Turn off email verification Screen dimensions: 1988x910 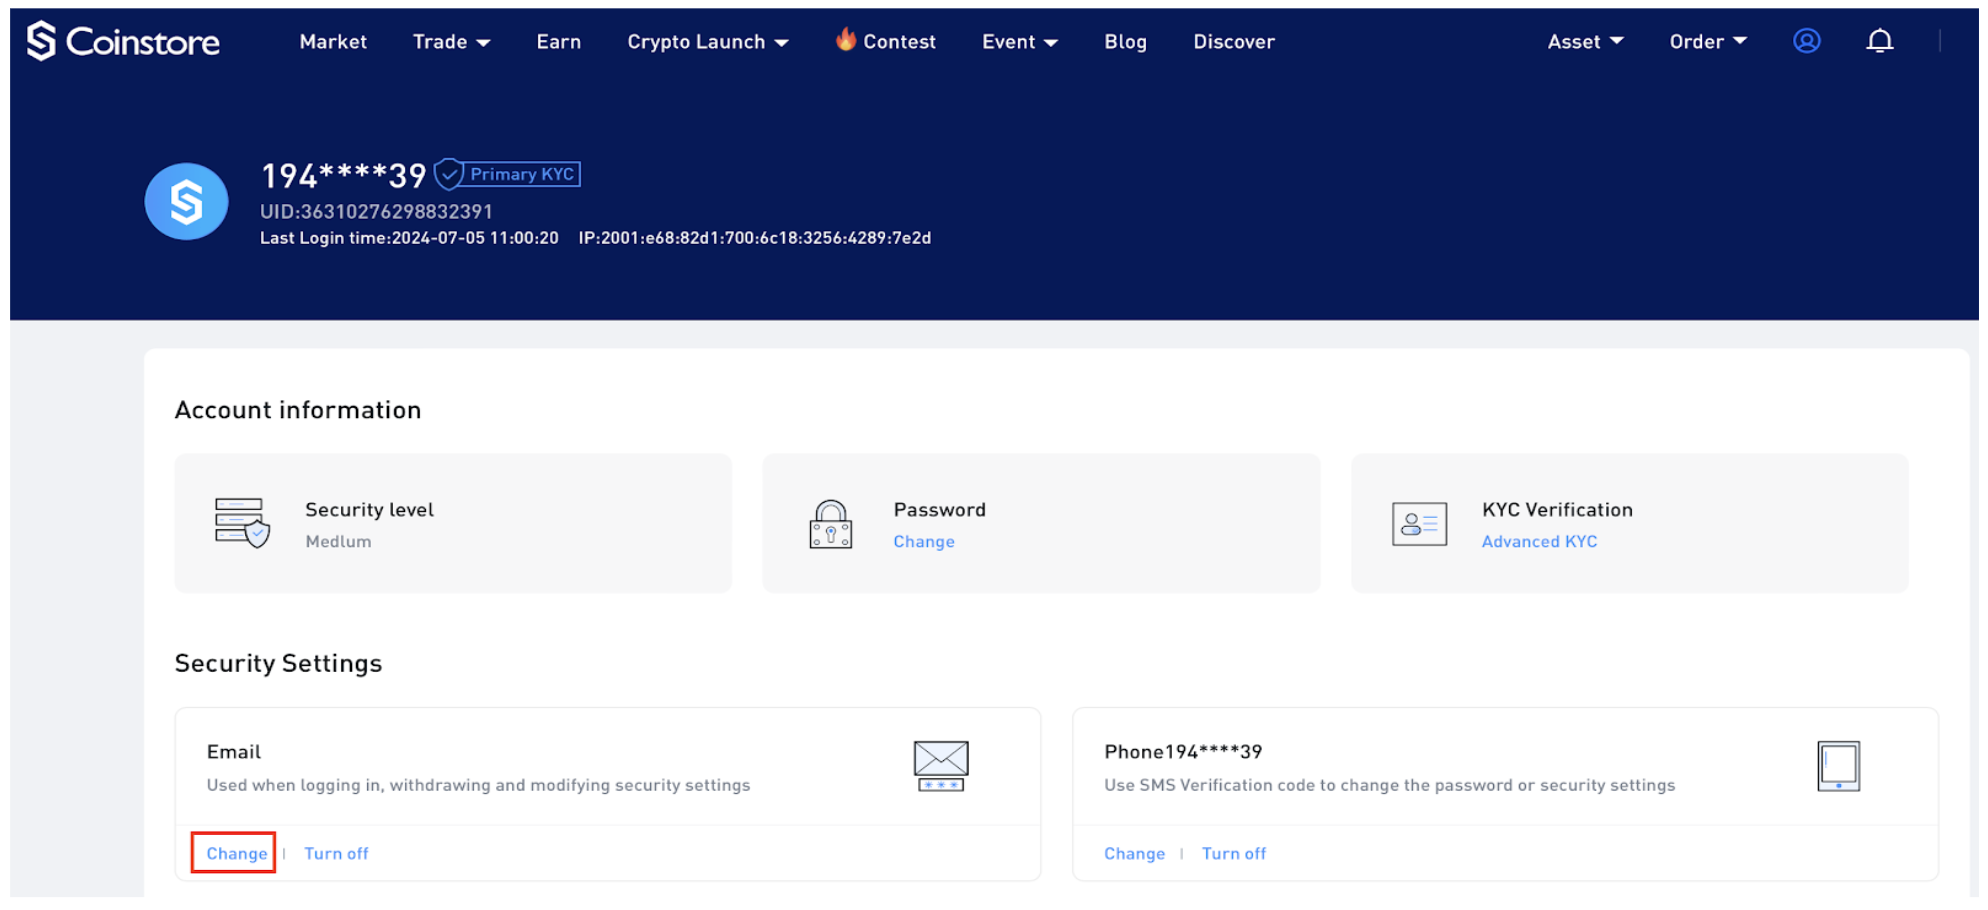coord(336,853)
